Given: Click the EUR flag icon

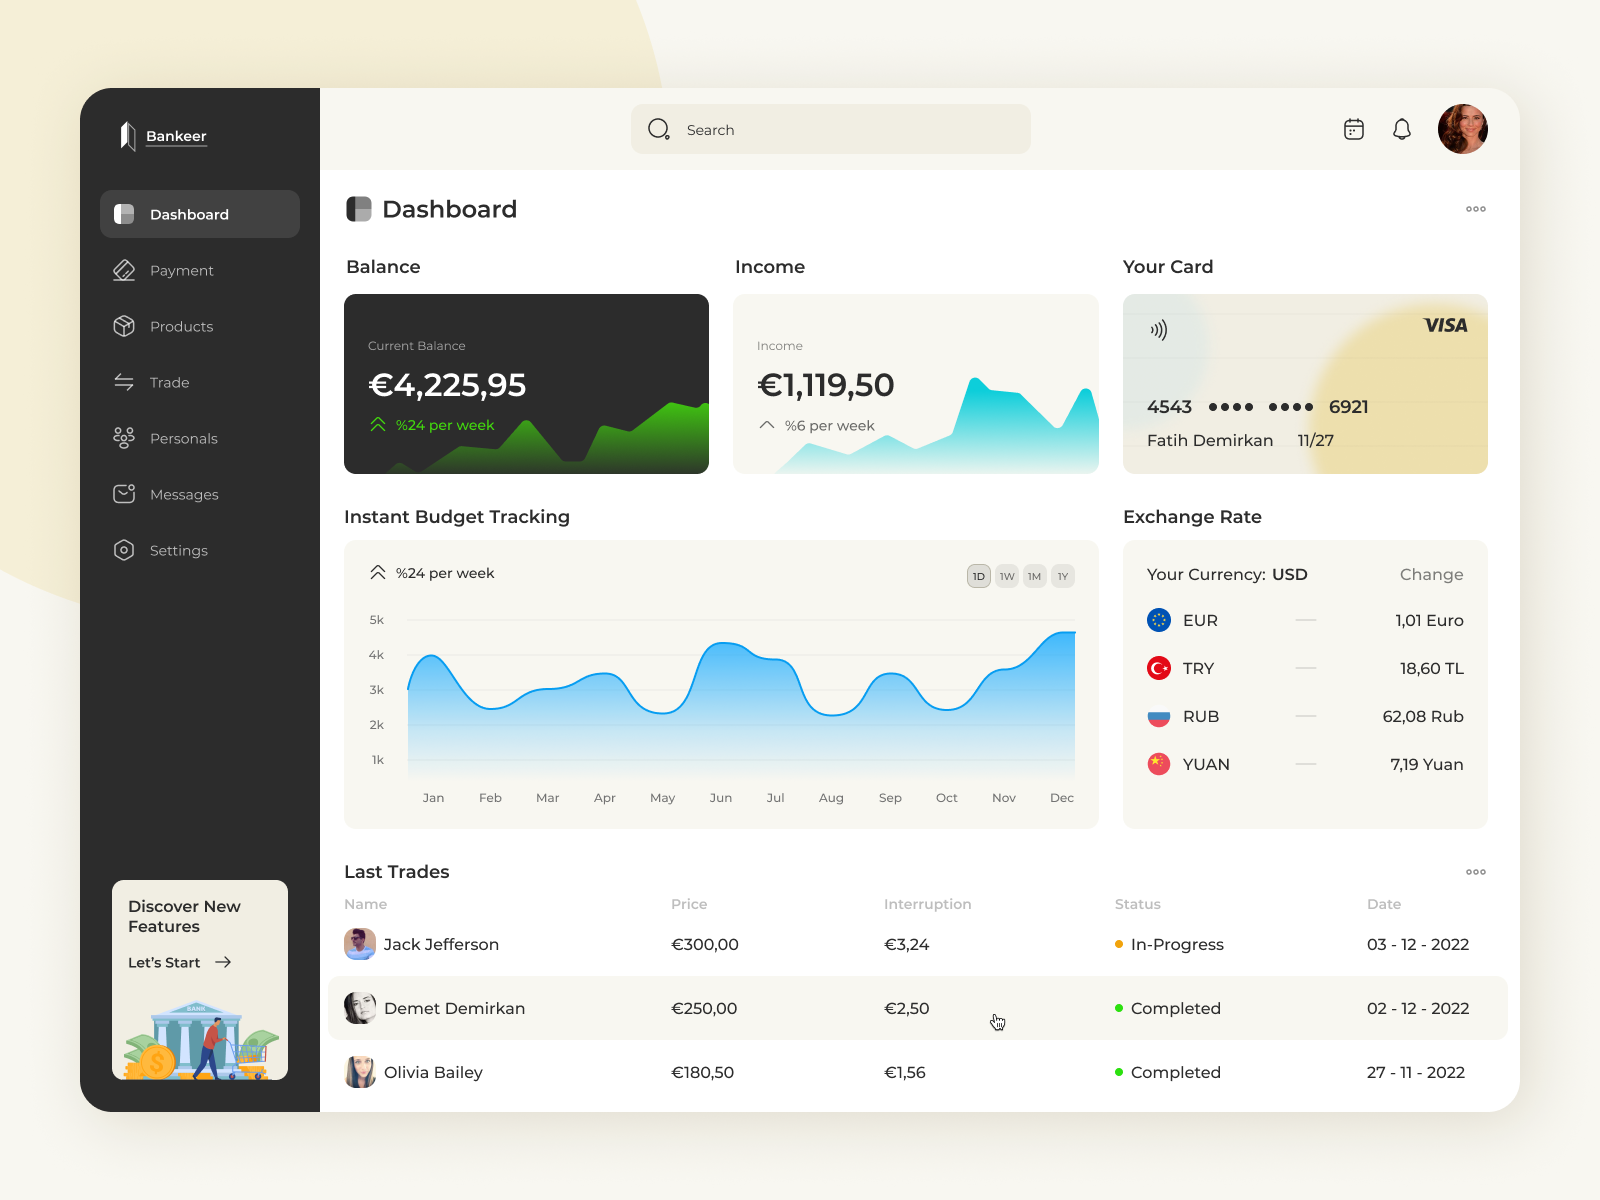Looking at the screenshot, I should (x=1159, y=620).
